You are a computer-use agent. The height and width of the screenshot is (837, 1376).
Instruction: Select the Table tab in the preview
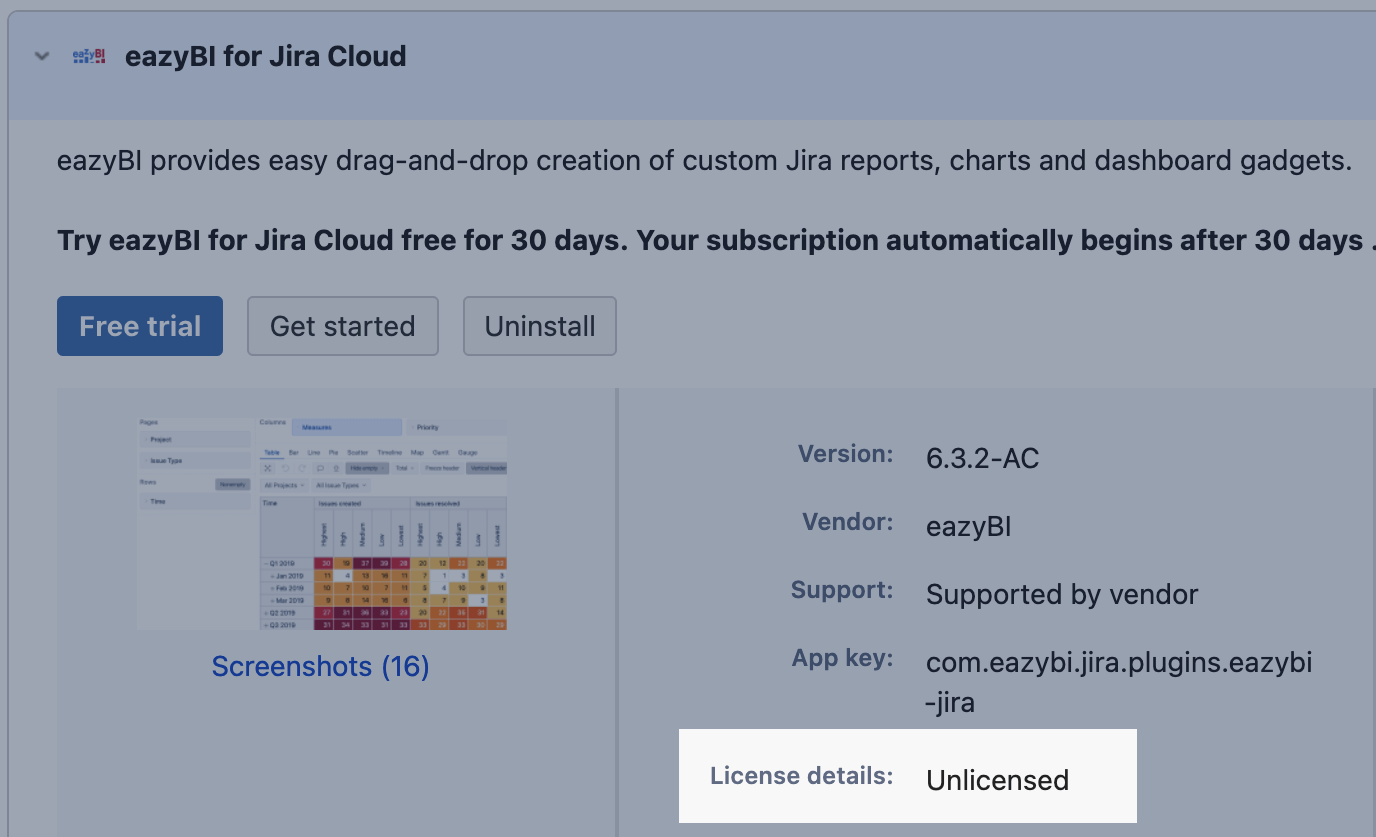click(x=271, y=453)
